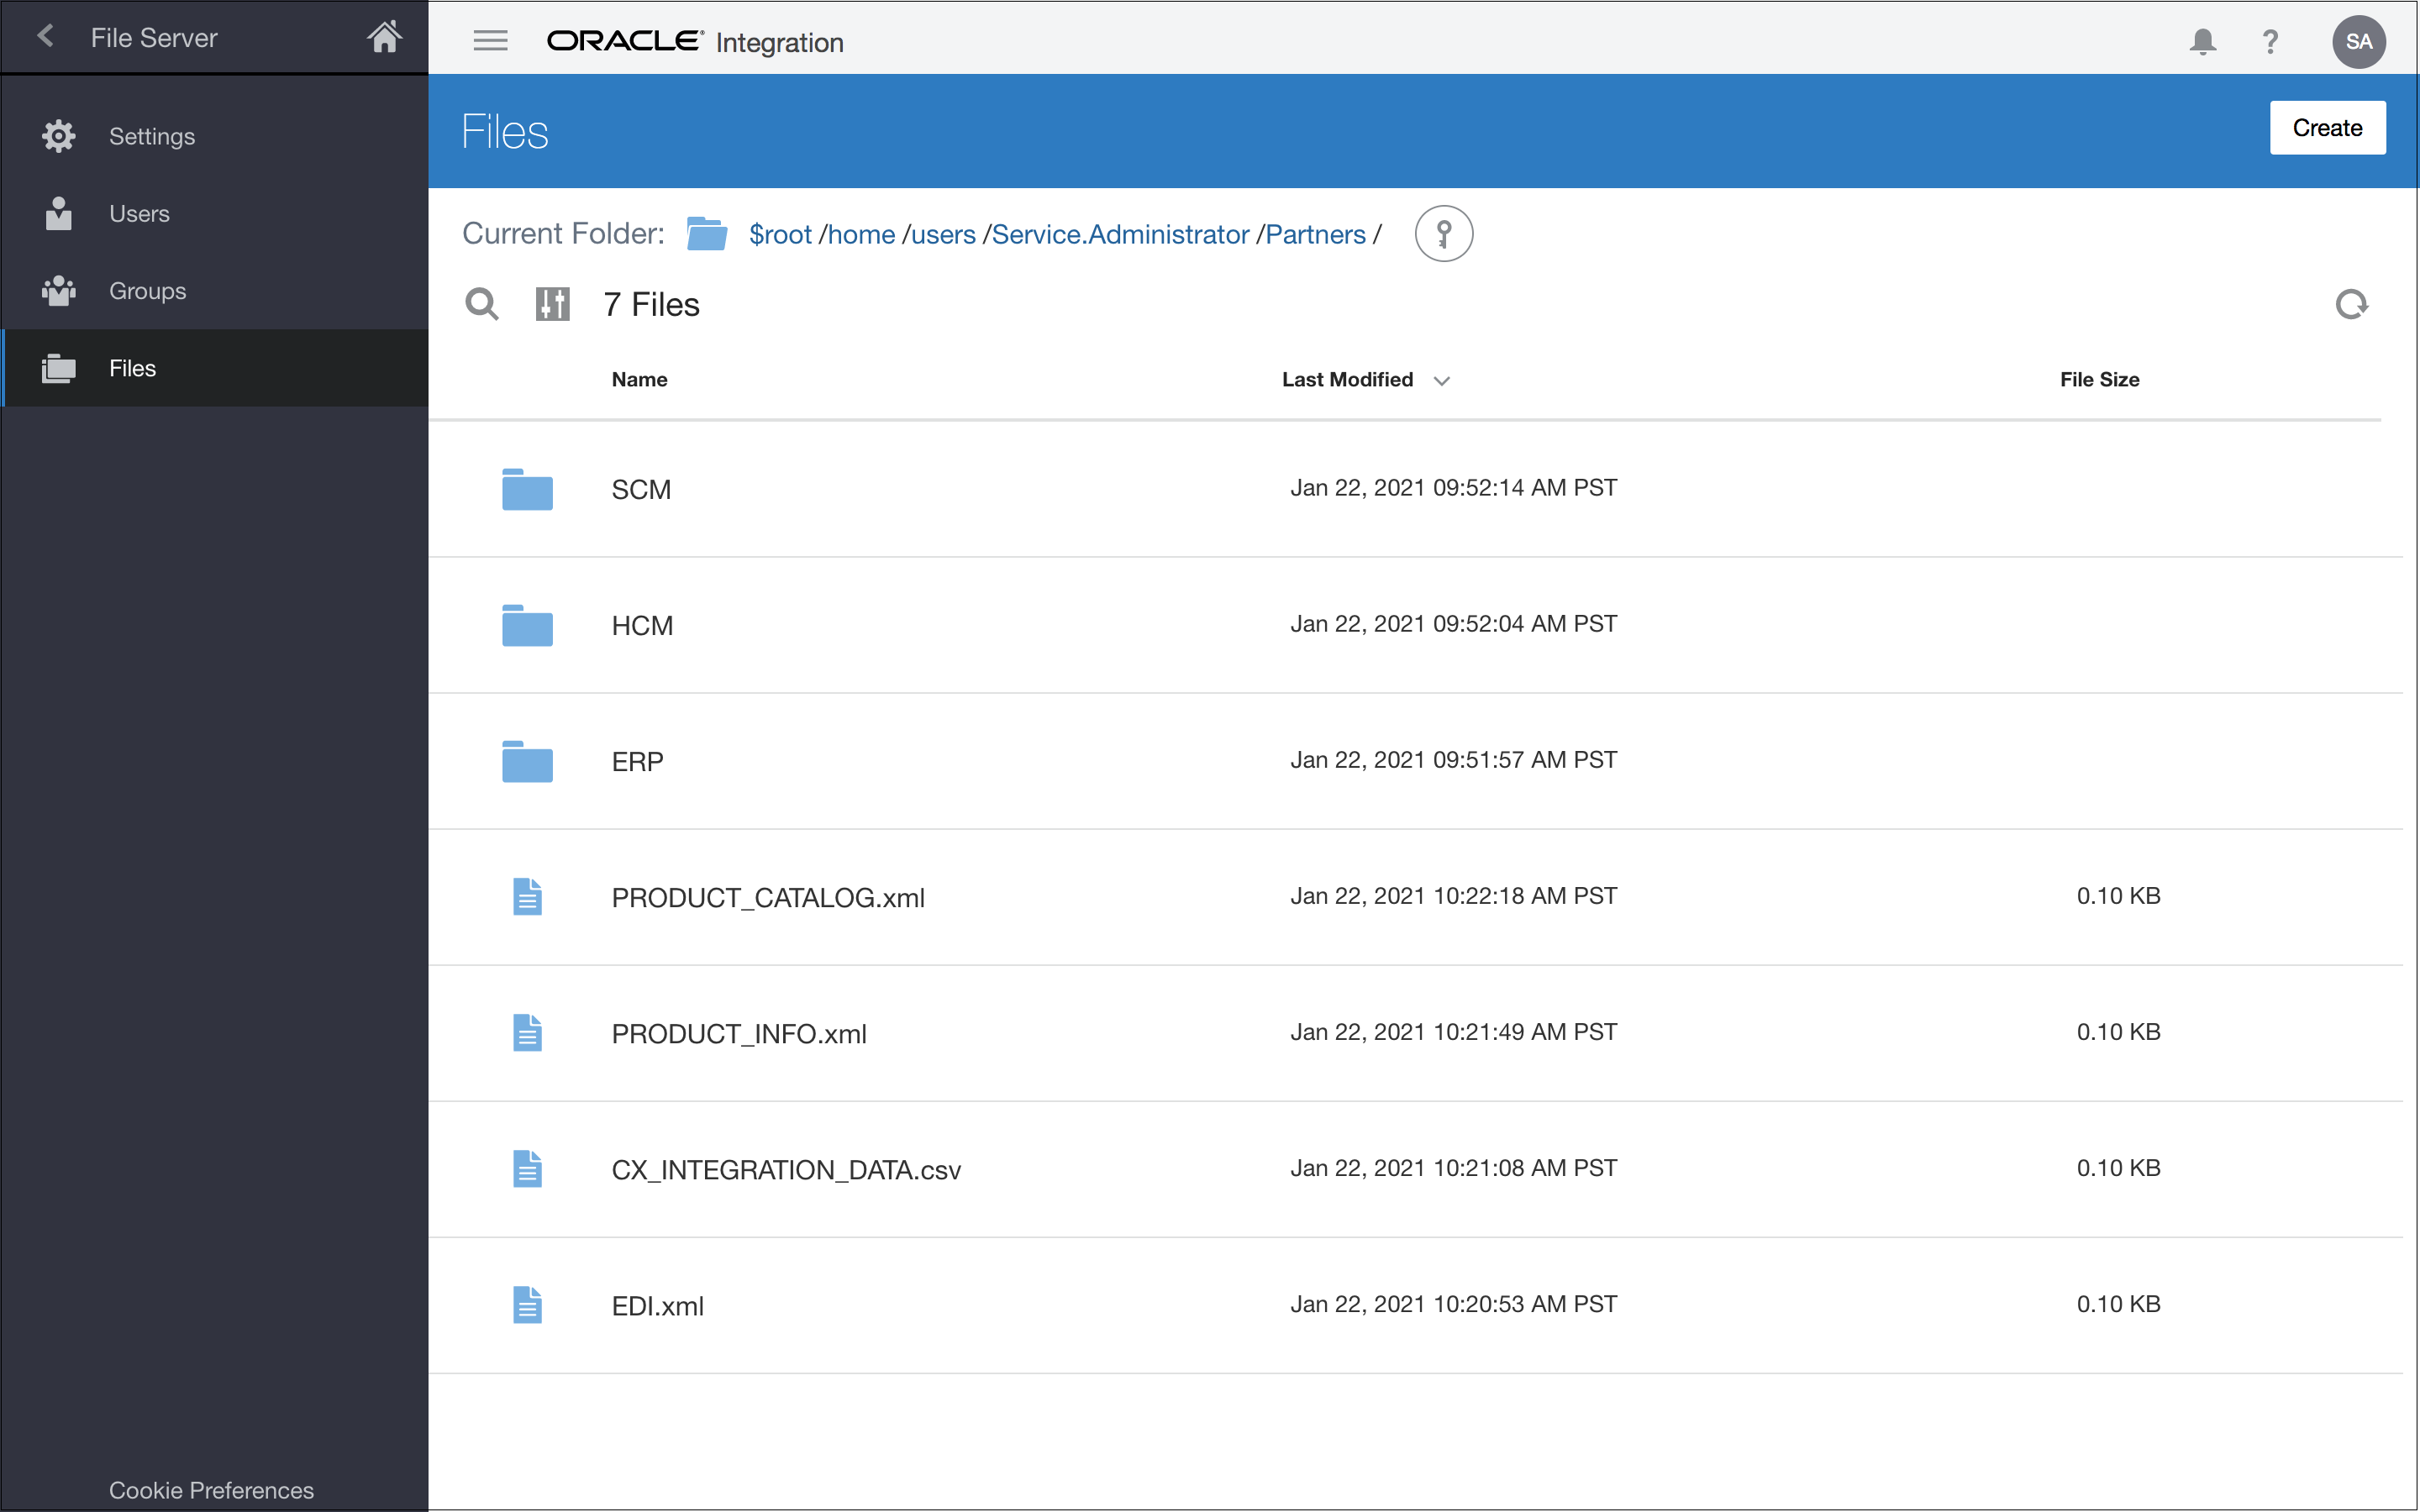Screen dimensions: 2420x1512
Task: Open Cookie Preferences
Action: [x=211, y=1489]
